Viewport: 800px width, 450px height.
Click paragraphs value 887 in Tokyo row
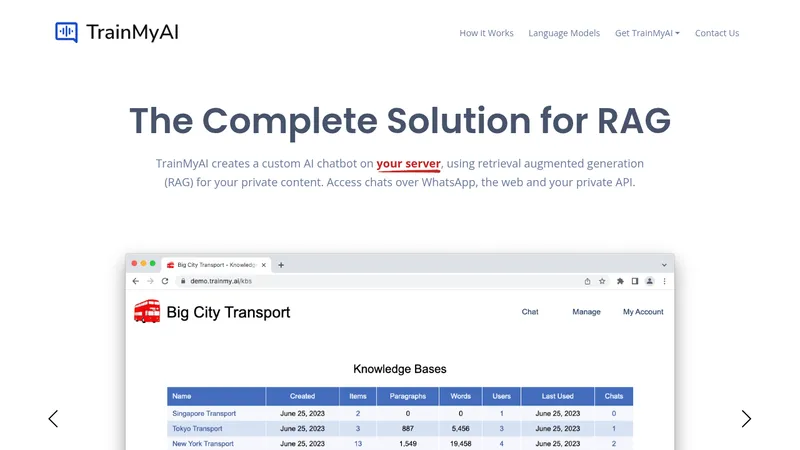point(408,429)
